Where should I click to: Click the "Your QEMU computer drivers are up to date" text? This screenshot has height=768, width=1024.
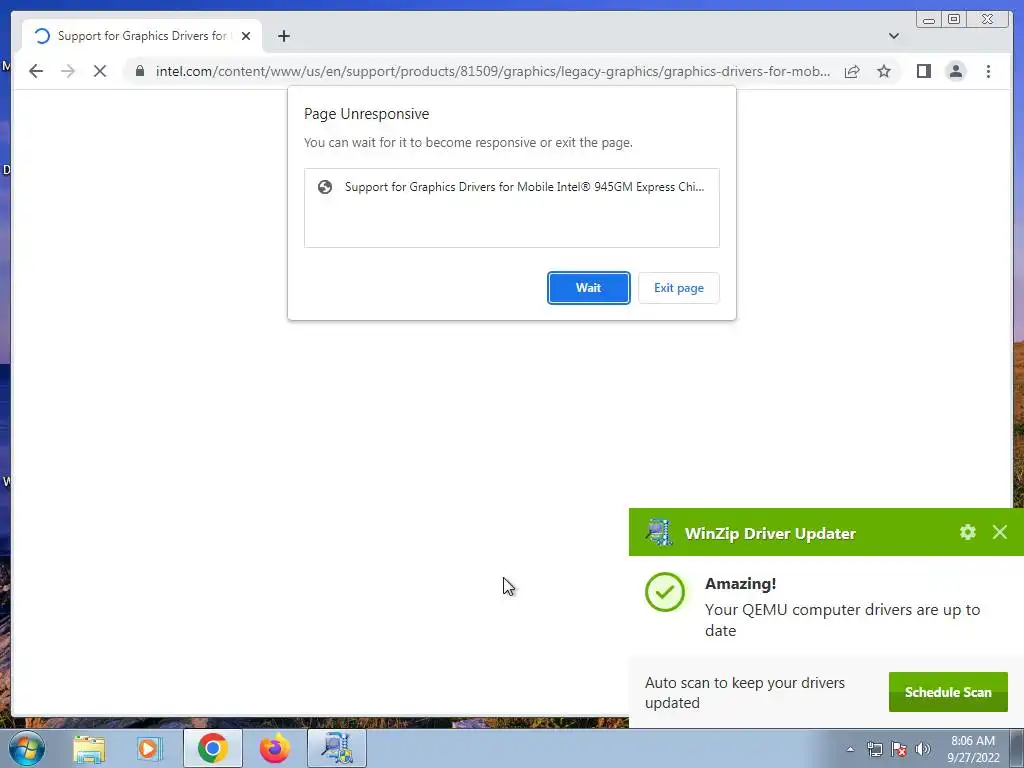(842, 620)
